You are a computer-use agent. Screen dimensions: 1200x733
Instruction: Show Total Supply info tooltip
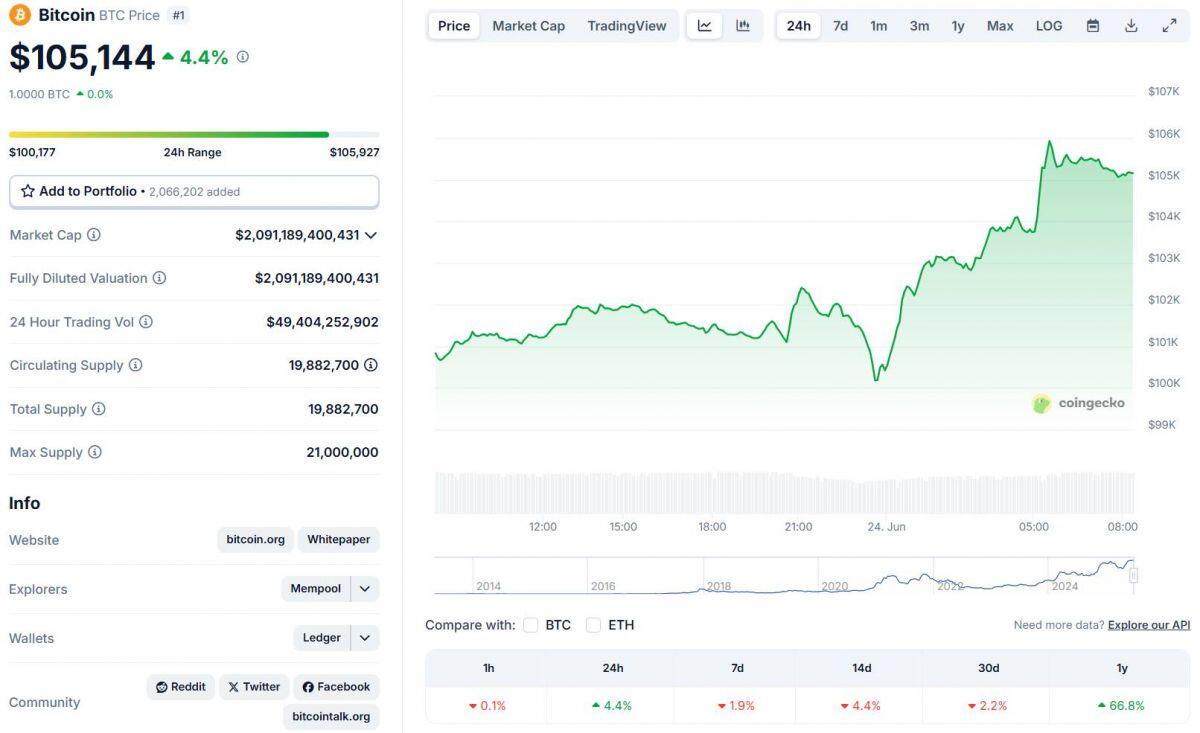(x=99, y=409)
